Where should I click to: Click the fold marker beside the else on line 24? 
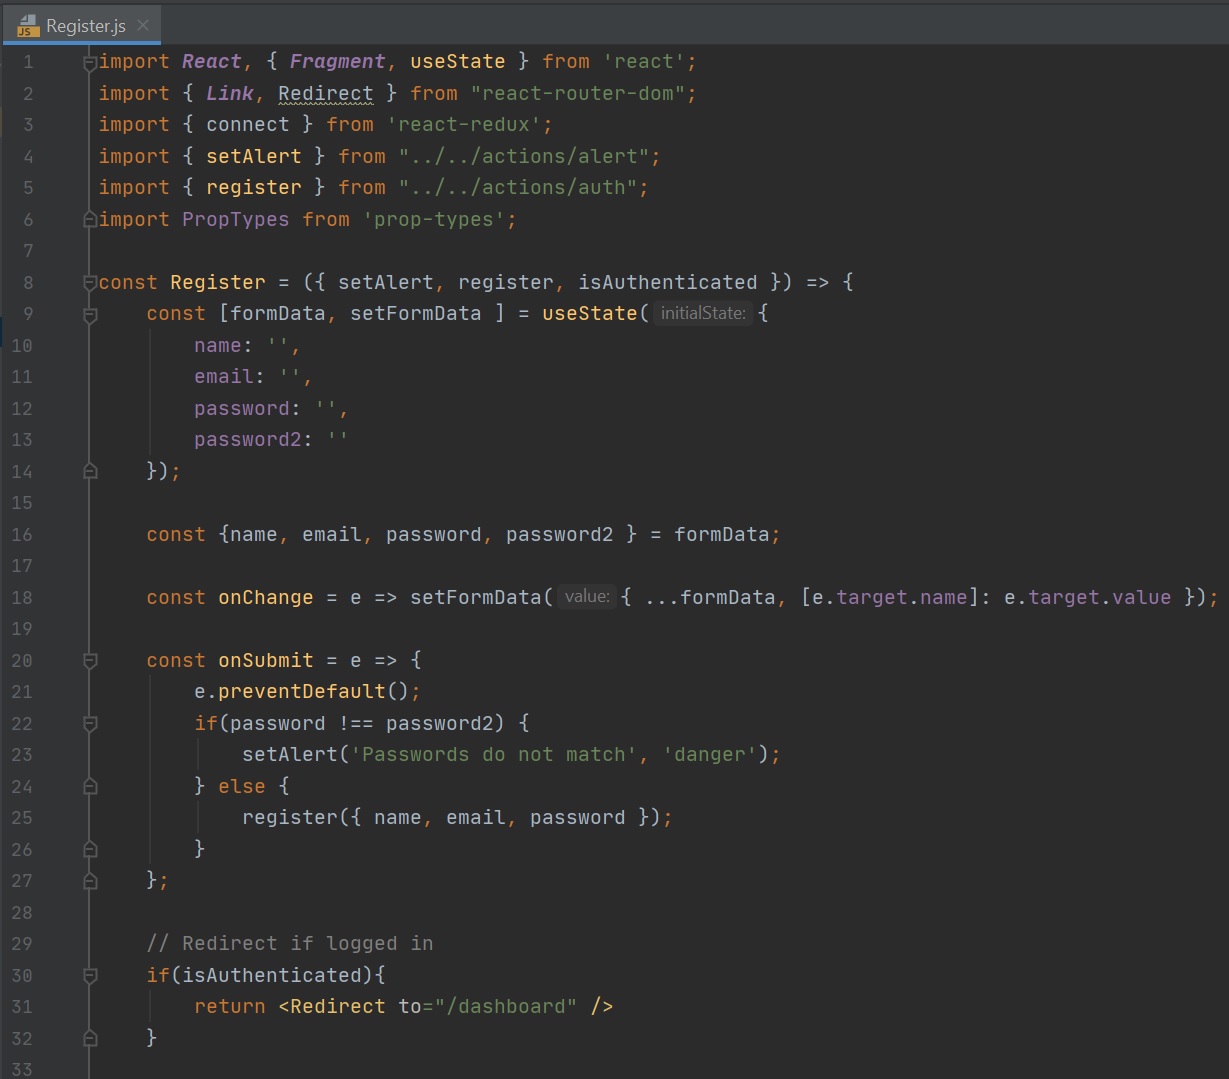coord(90,787)
